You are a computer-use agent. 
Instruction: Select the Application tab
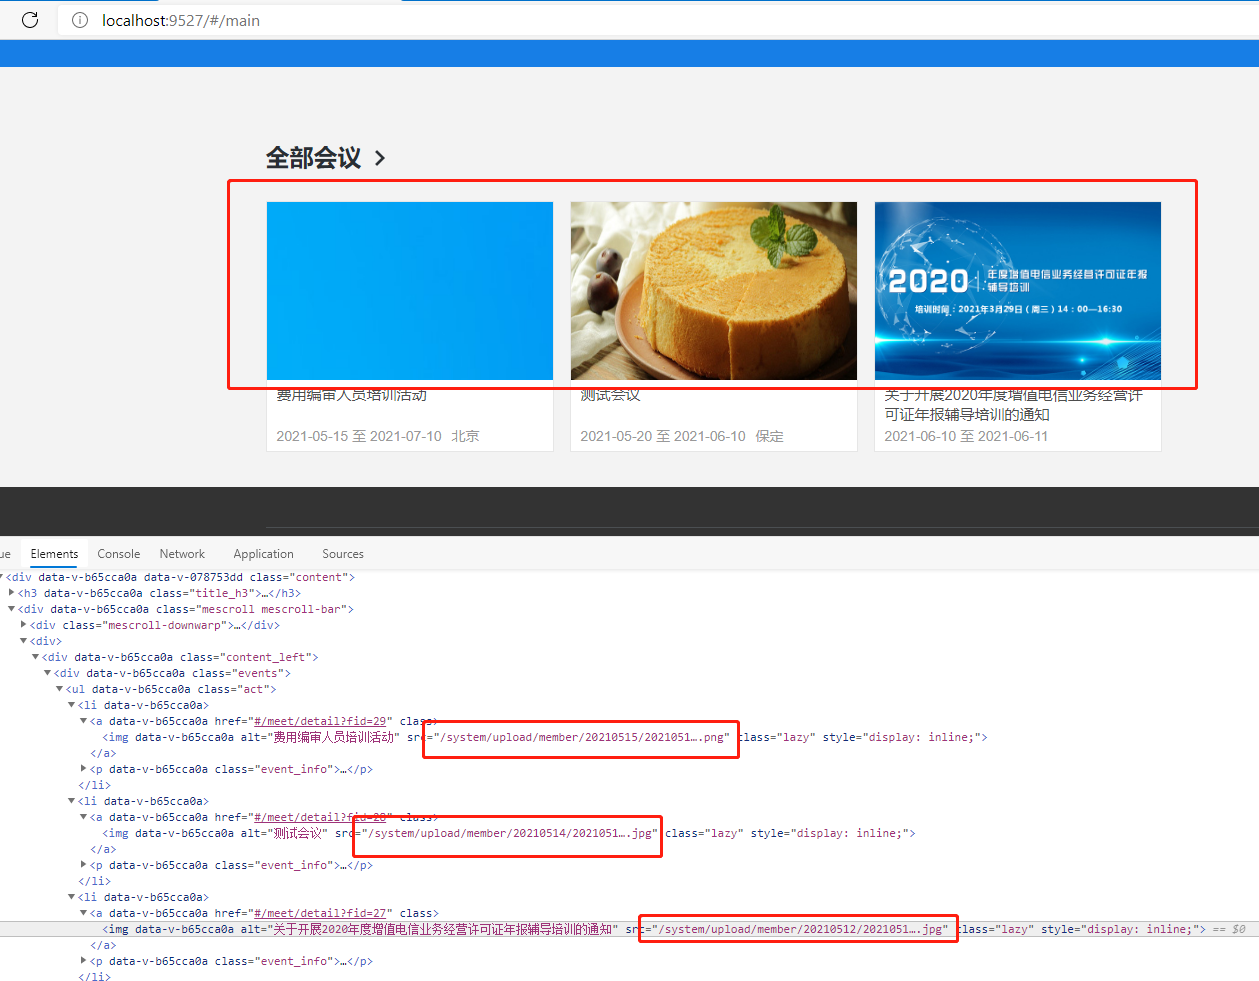tap(262, 553)
